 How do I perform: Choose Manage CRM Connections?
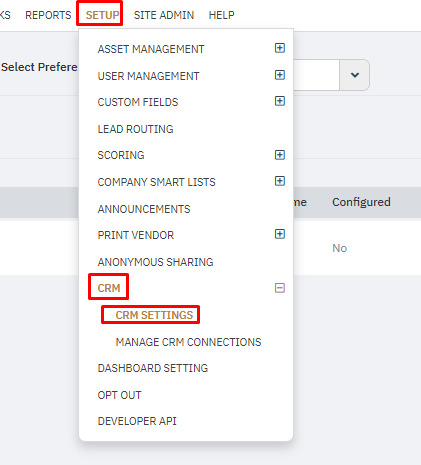coord(188,342)
